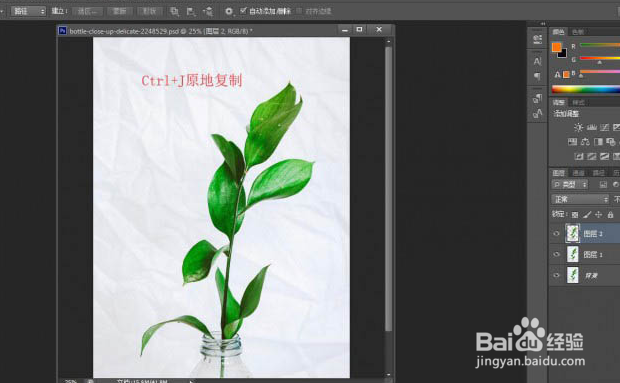Image resolution: width=620 pixels, height=383 pixels.
Task: Open the Character panel icon in dock
Action: tap(537, 61)
